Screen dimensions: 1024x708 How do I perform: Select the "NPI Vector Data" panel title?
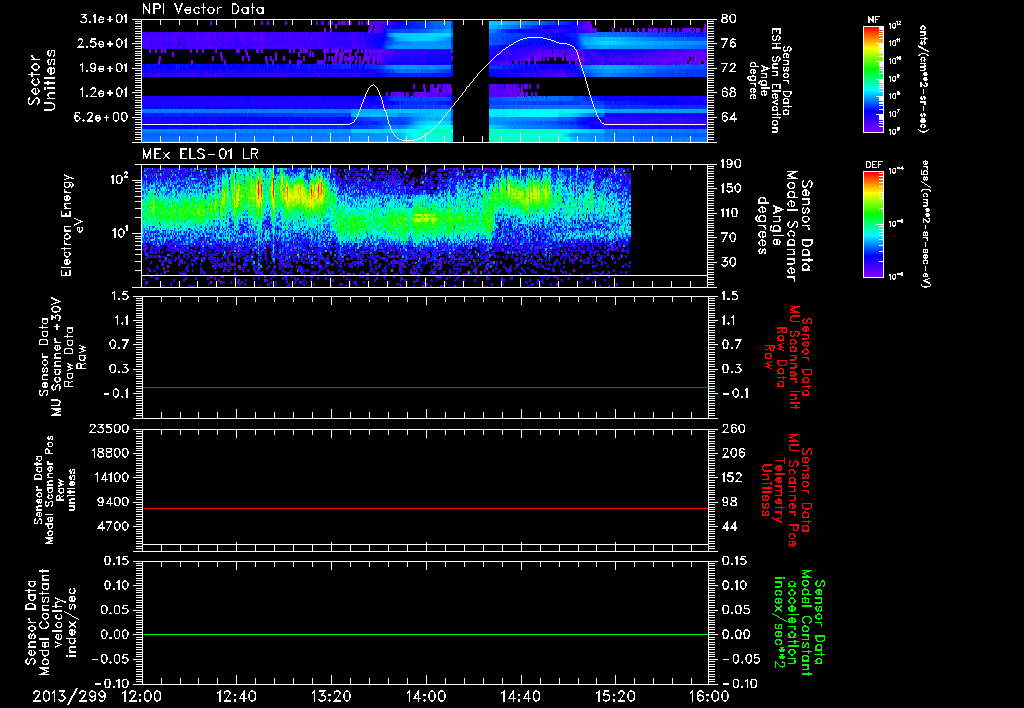(x=203, y=9)
